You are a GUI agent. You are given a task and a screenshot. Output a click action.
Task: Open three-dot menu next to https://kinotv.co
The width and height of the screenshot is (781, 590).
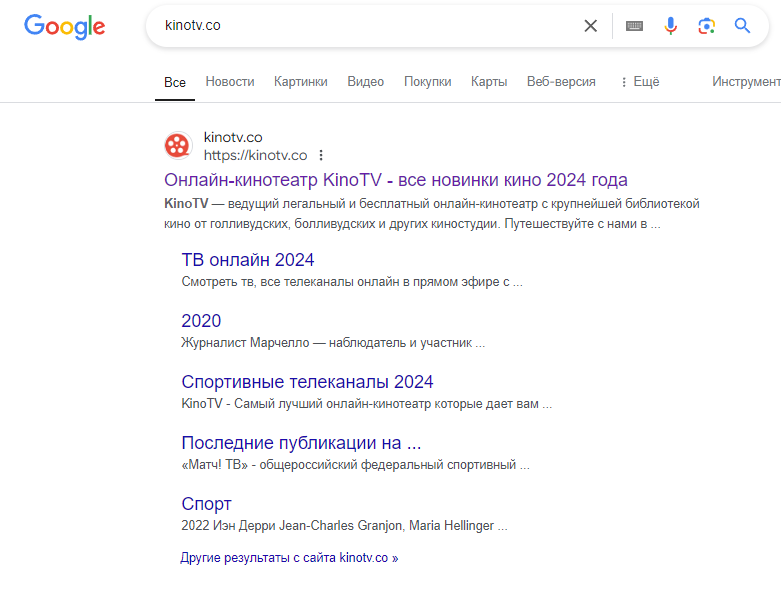click(321, 155)
